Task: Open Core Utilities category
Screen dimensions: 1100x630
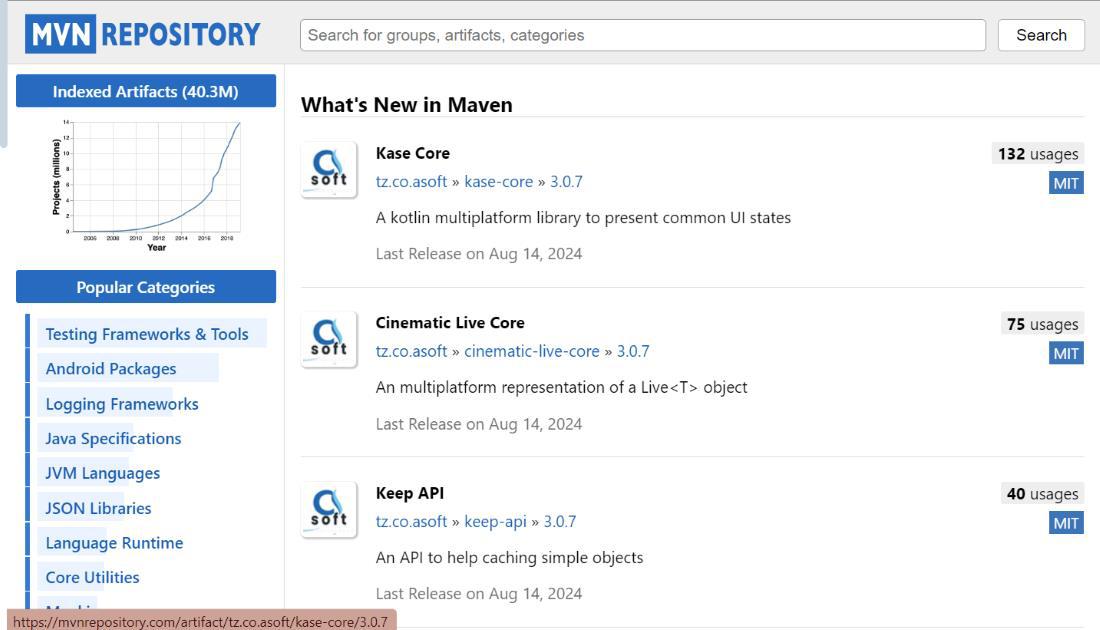Action: click(x=93, y=577)
